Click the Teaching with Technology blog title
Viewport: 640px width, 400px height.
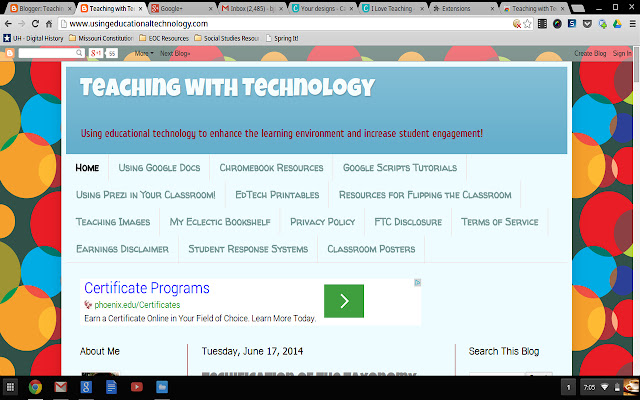pyautogui.click(x=227, y=87)
